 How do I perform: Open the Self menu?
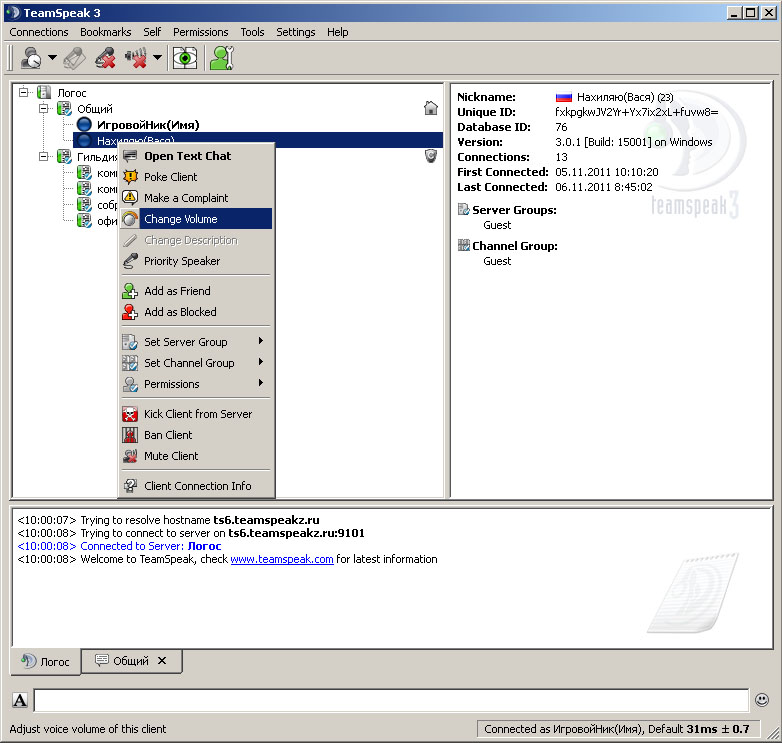pyautogui.click(x=152, y=32)
